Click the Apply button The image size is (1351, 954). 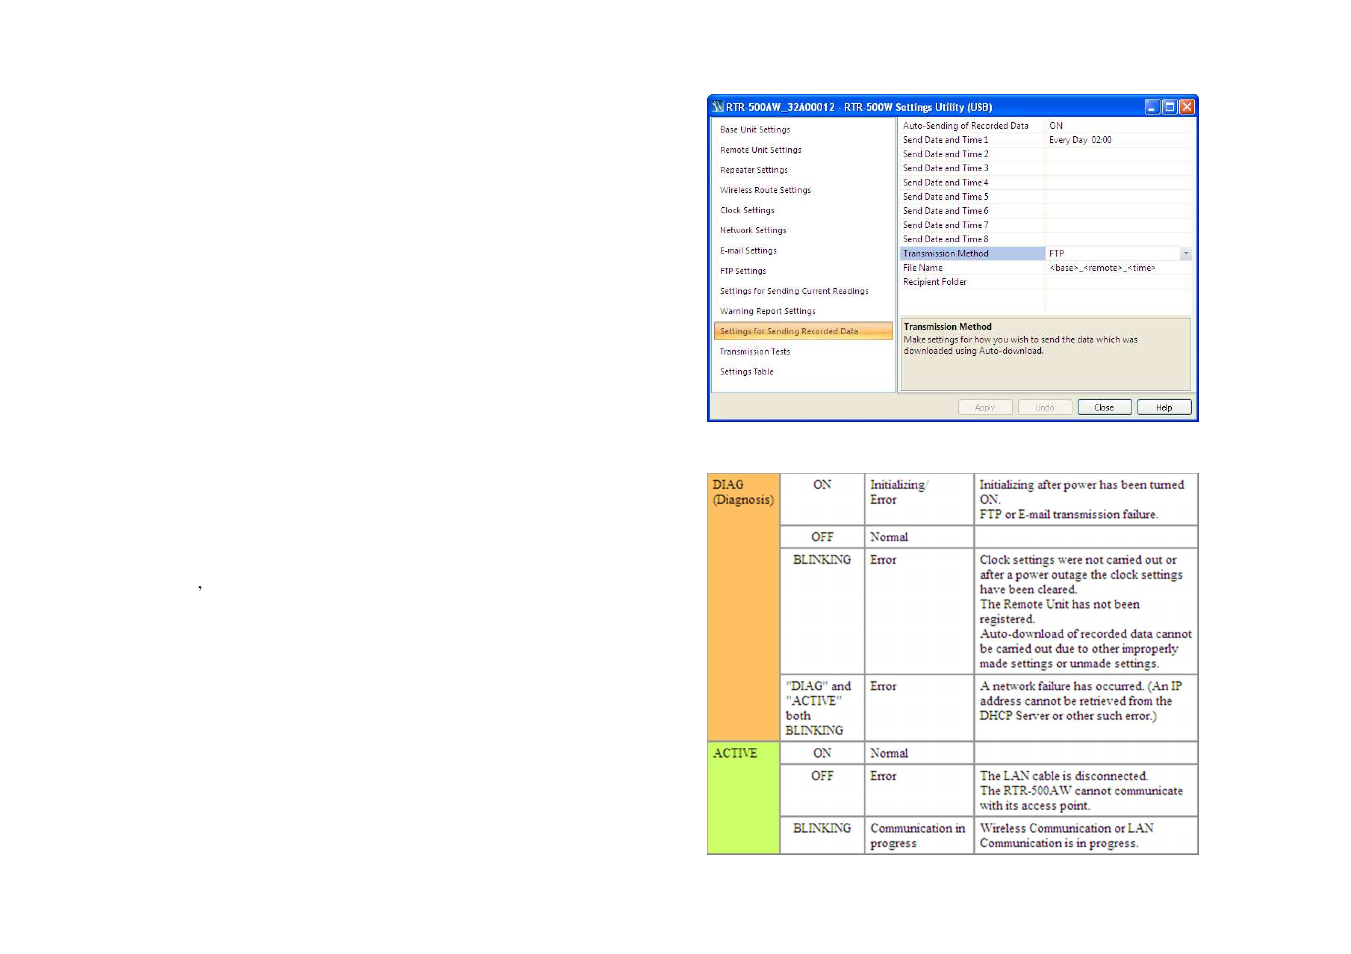(x=985, y=408)
